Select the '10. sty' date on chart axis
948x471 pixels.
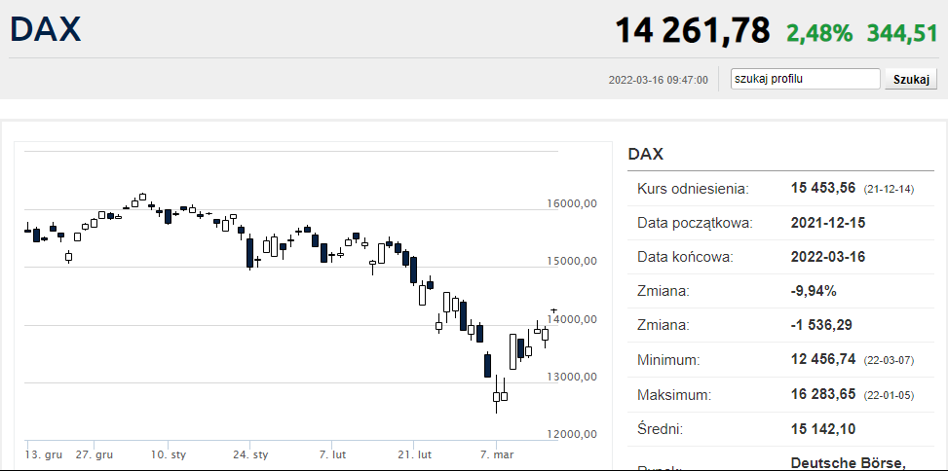168,454
